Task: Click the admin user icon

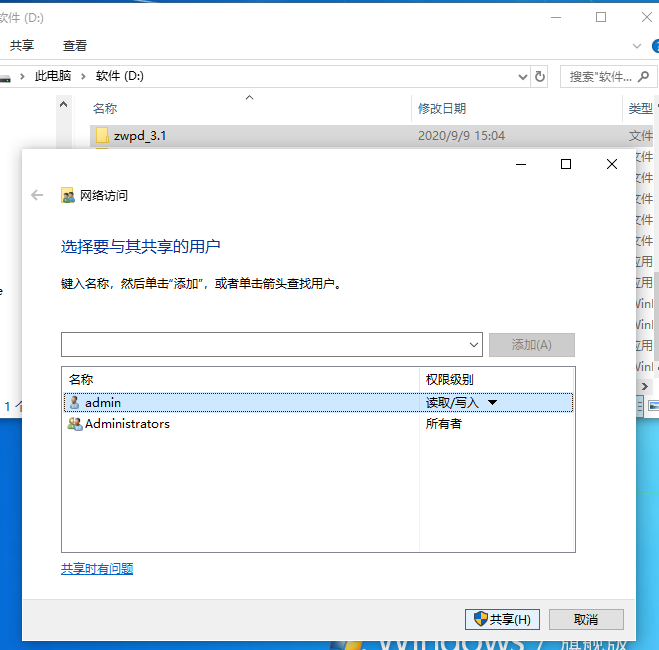Action: tap(74, 403)
